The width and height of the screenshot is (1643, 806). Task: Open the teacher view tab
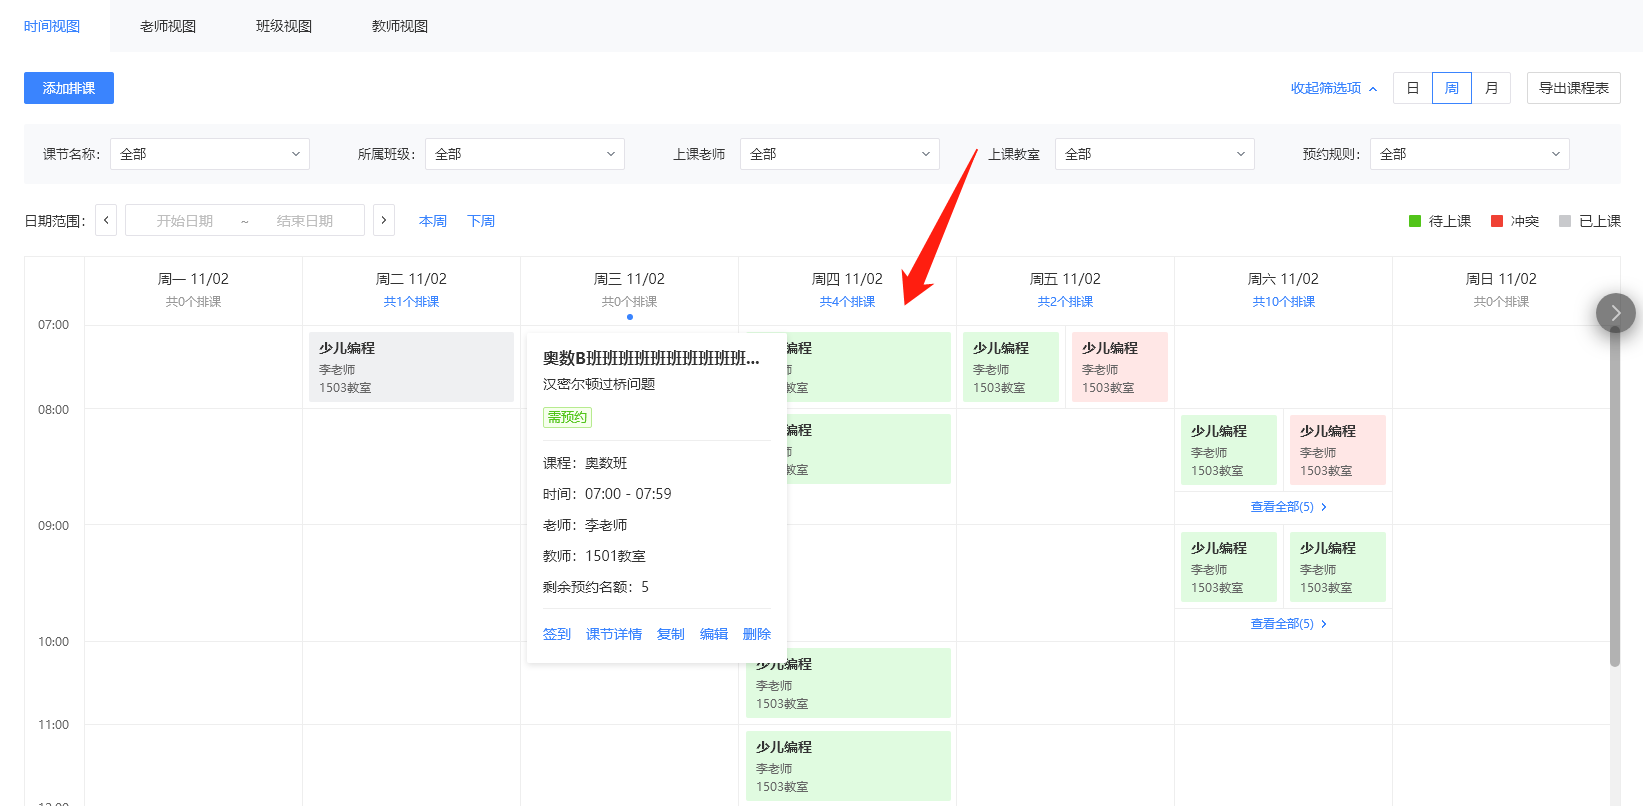click(168, 26)
